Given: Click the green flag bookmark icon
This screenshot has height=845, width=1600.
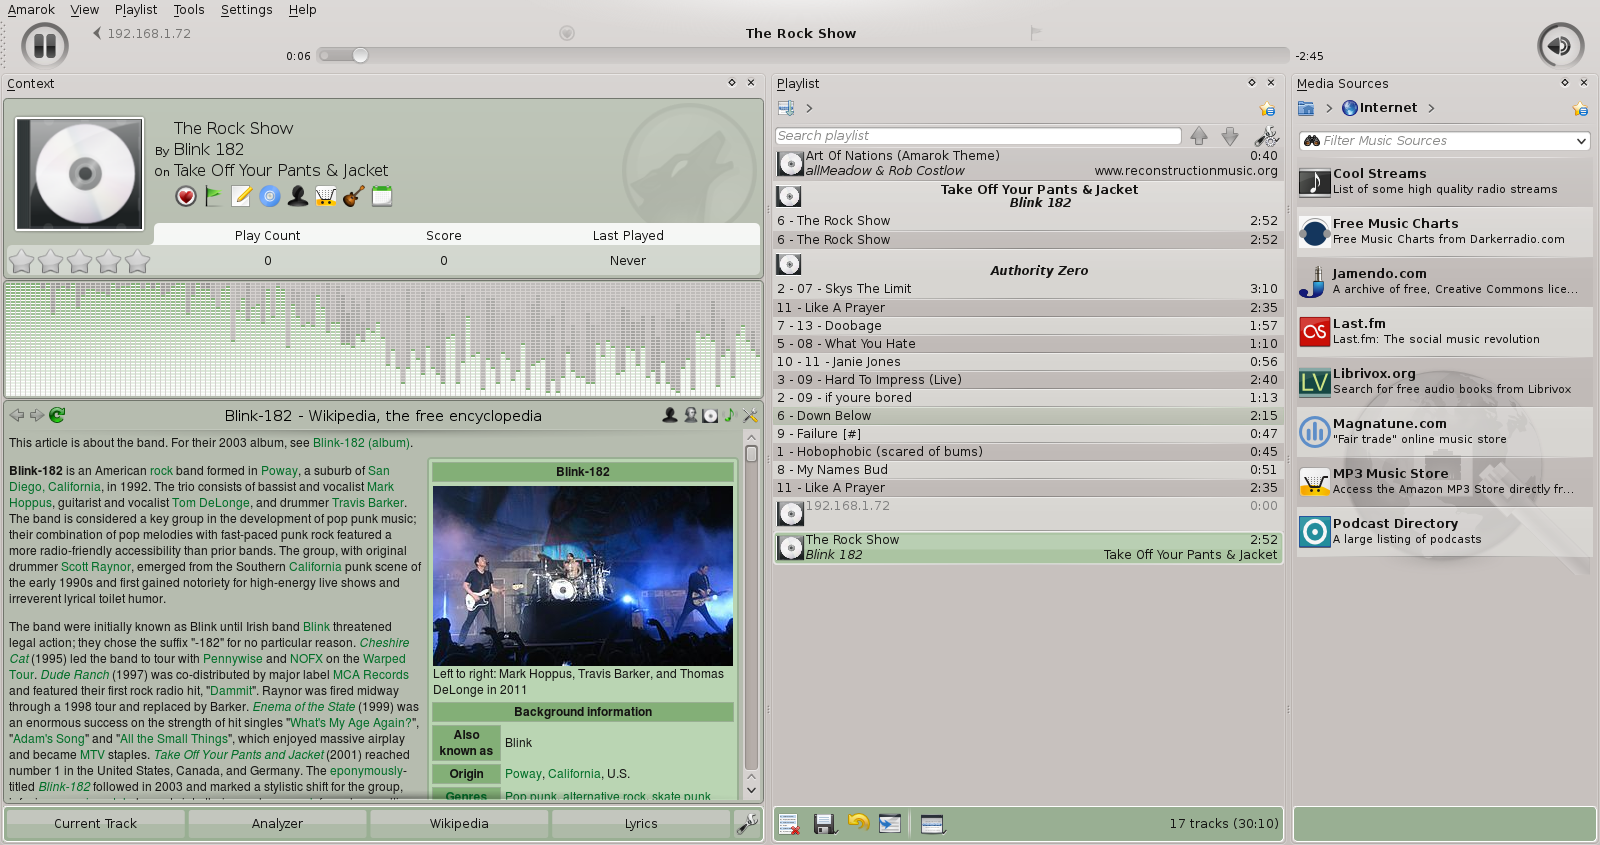Looking at the screenshot, I should tap(214, 196).
